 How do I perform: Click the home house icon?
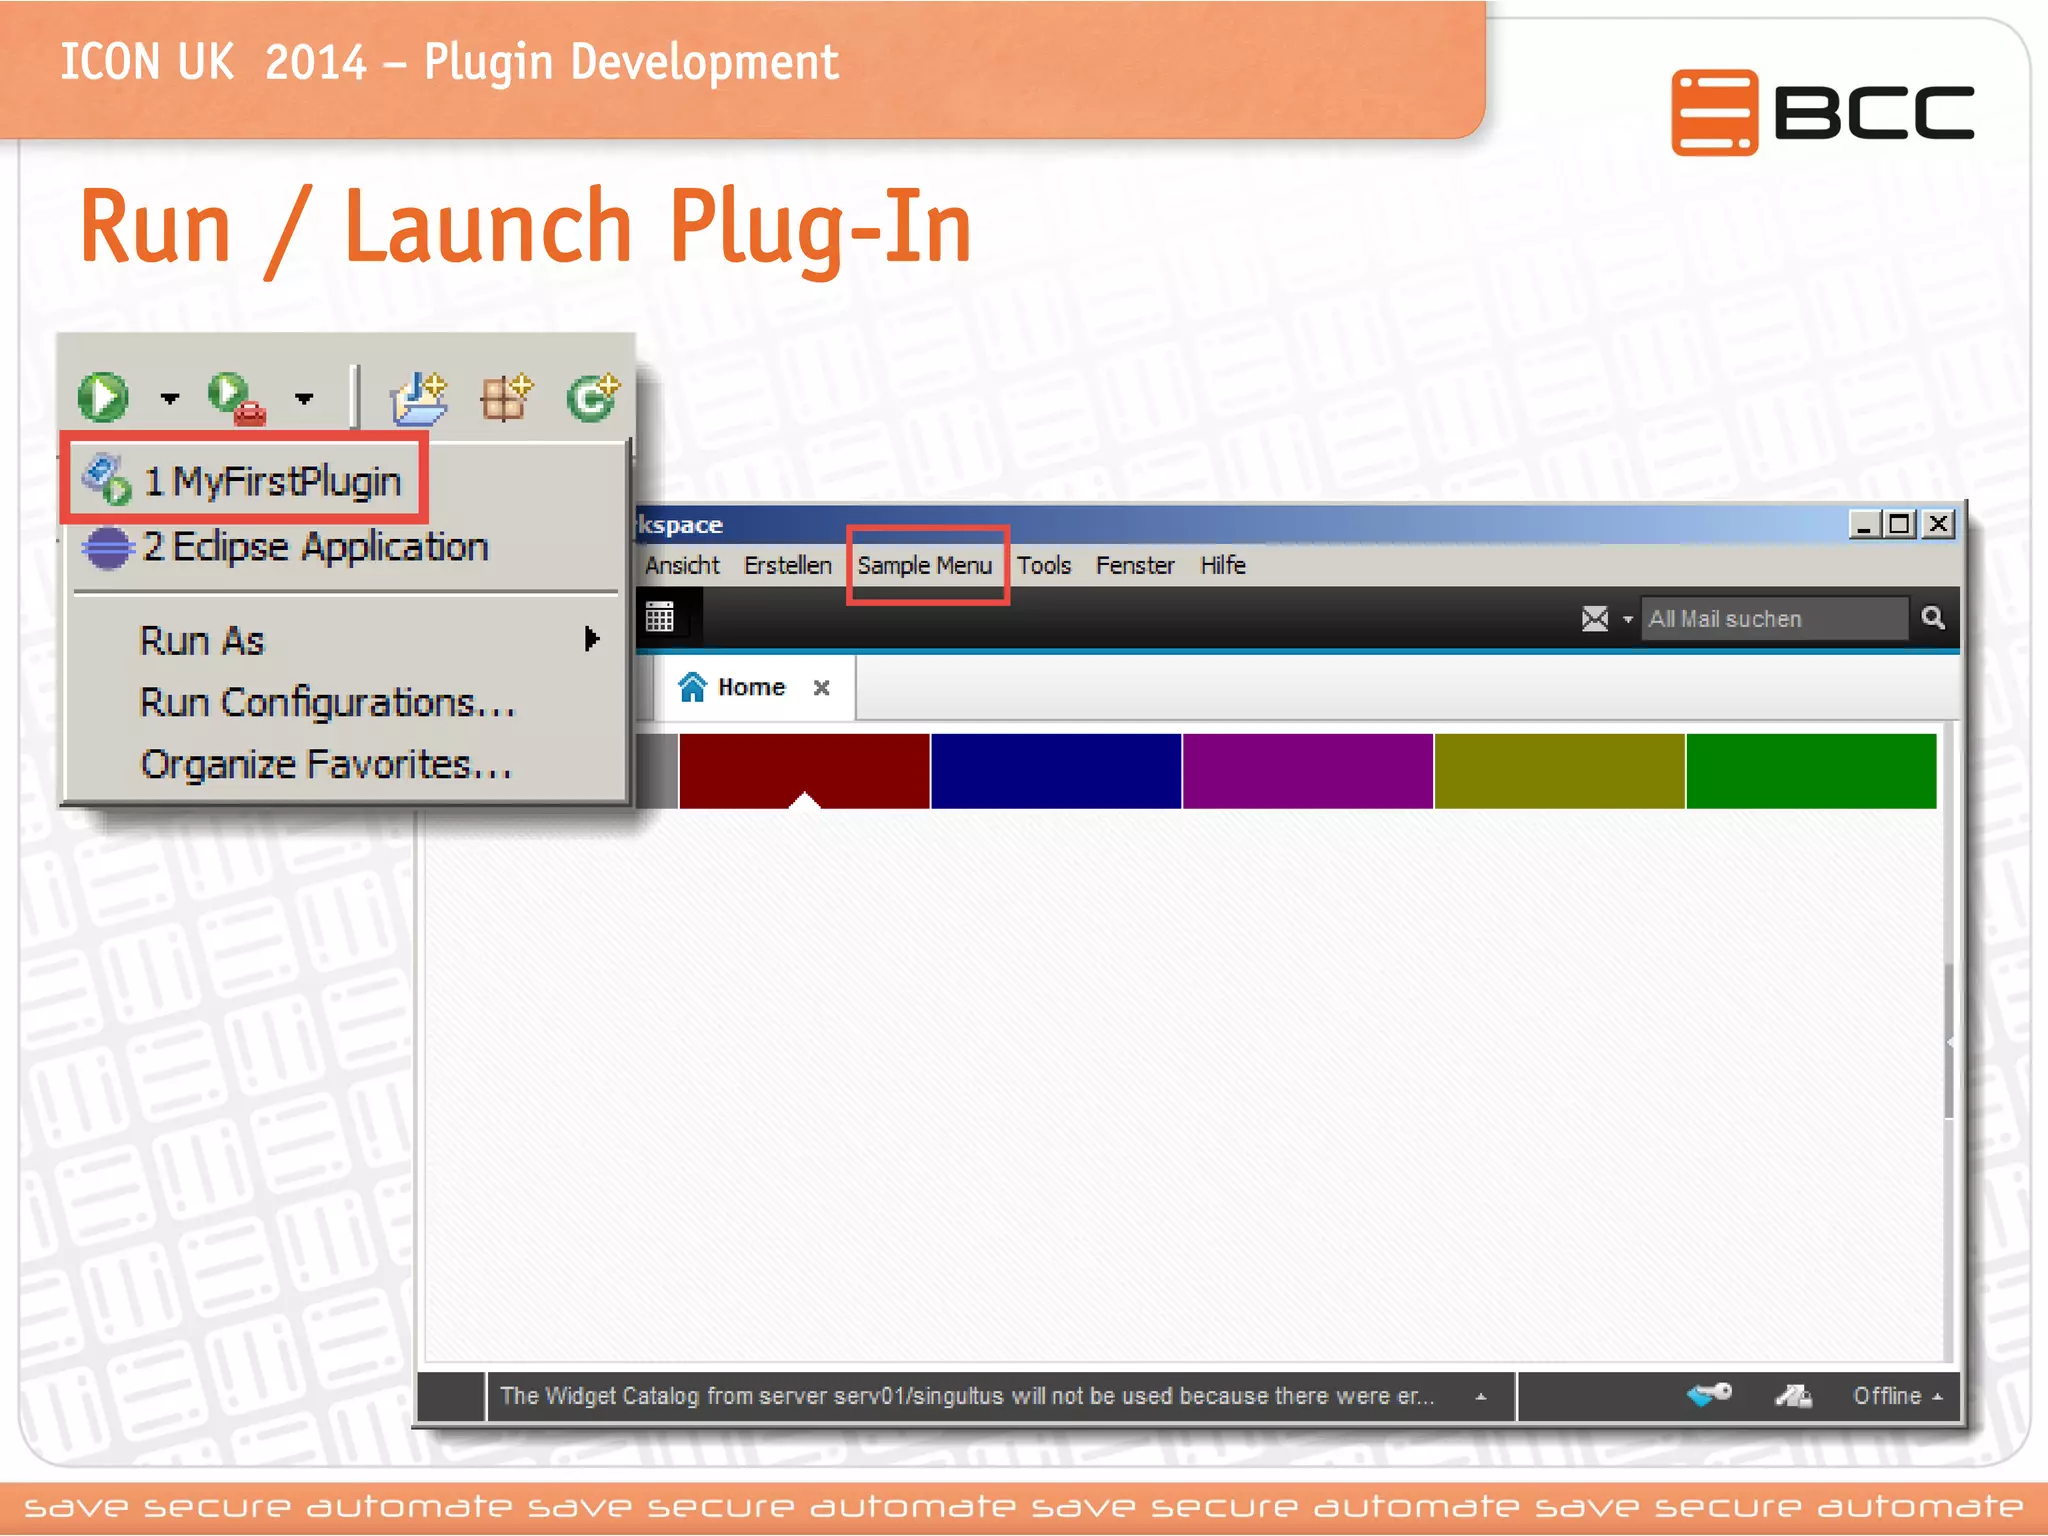click(692, 687)
